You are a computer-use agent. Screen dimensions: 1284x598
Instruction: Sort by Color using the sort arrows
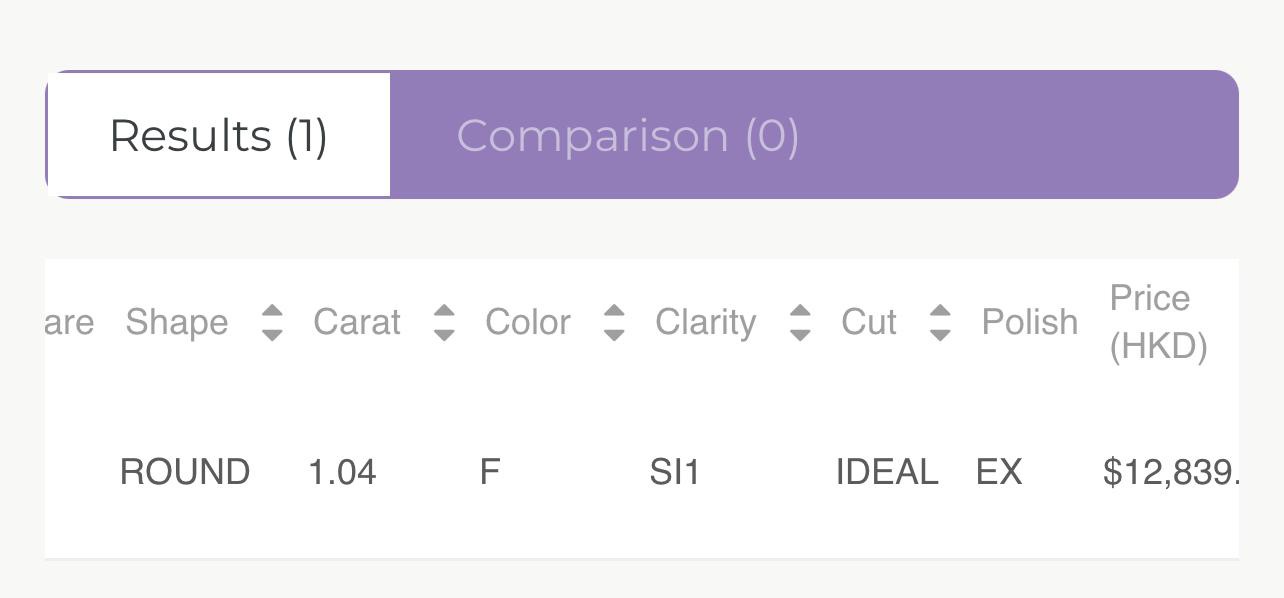[x=614, y=322]
